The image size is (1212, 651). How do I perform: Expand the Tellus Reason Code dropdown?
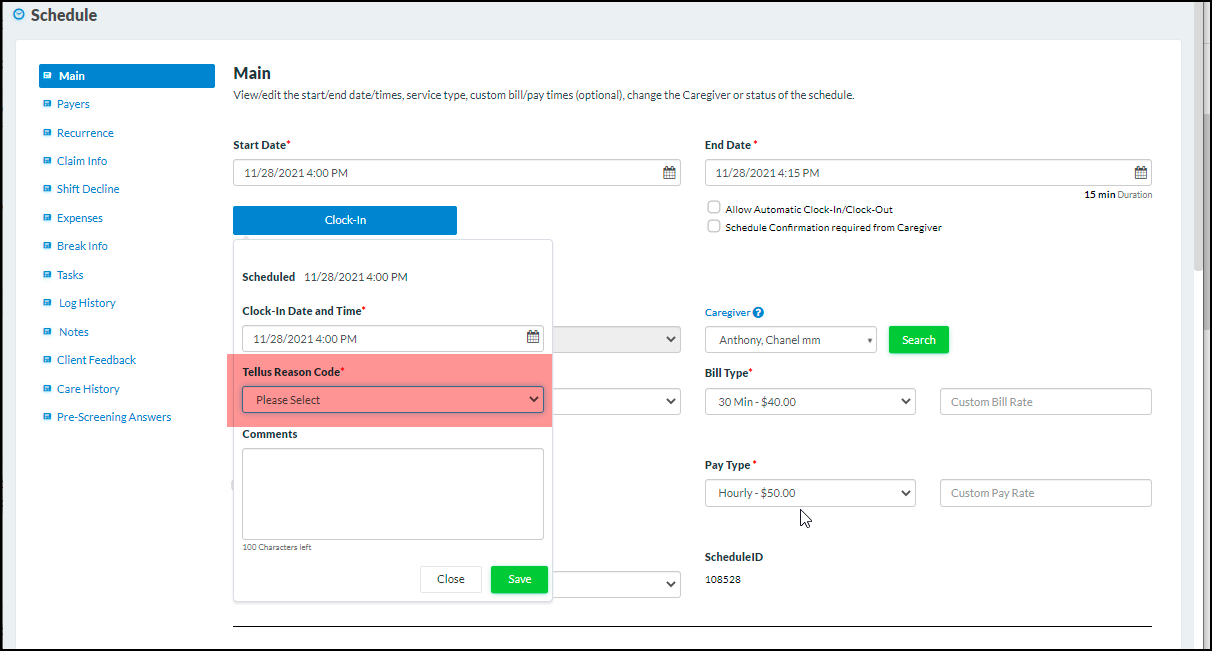tap(393, 400)
